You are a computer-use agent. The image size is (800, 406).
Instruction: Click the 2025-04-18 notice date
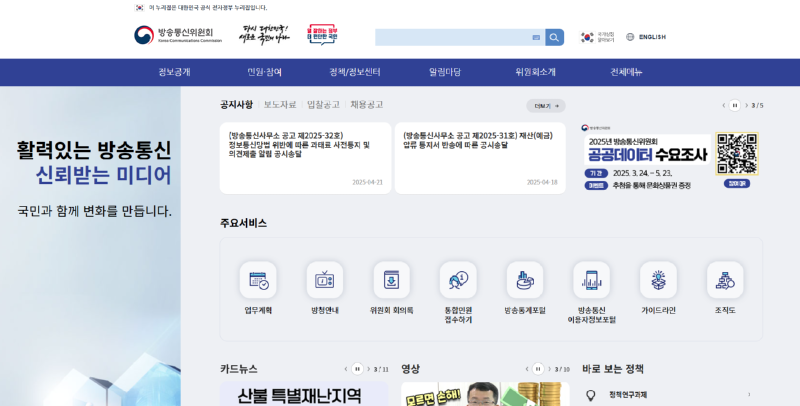click(x=542, y=182)
